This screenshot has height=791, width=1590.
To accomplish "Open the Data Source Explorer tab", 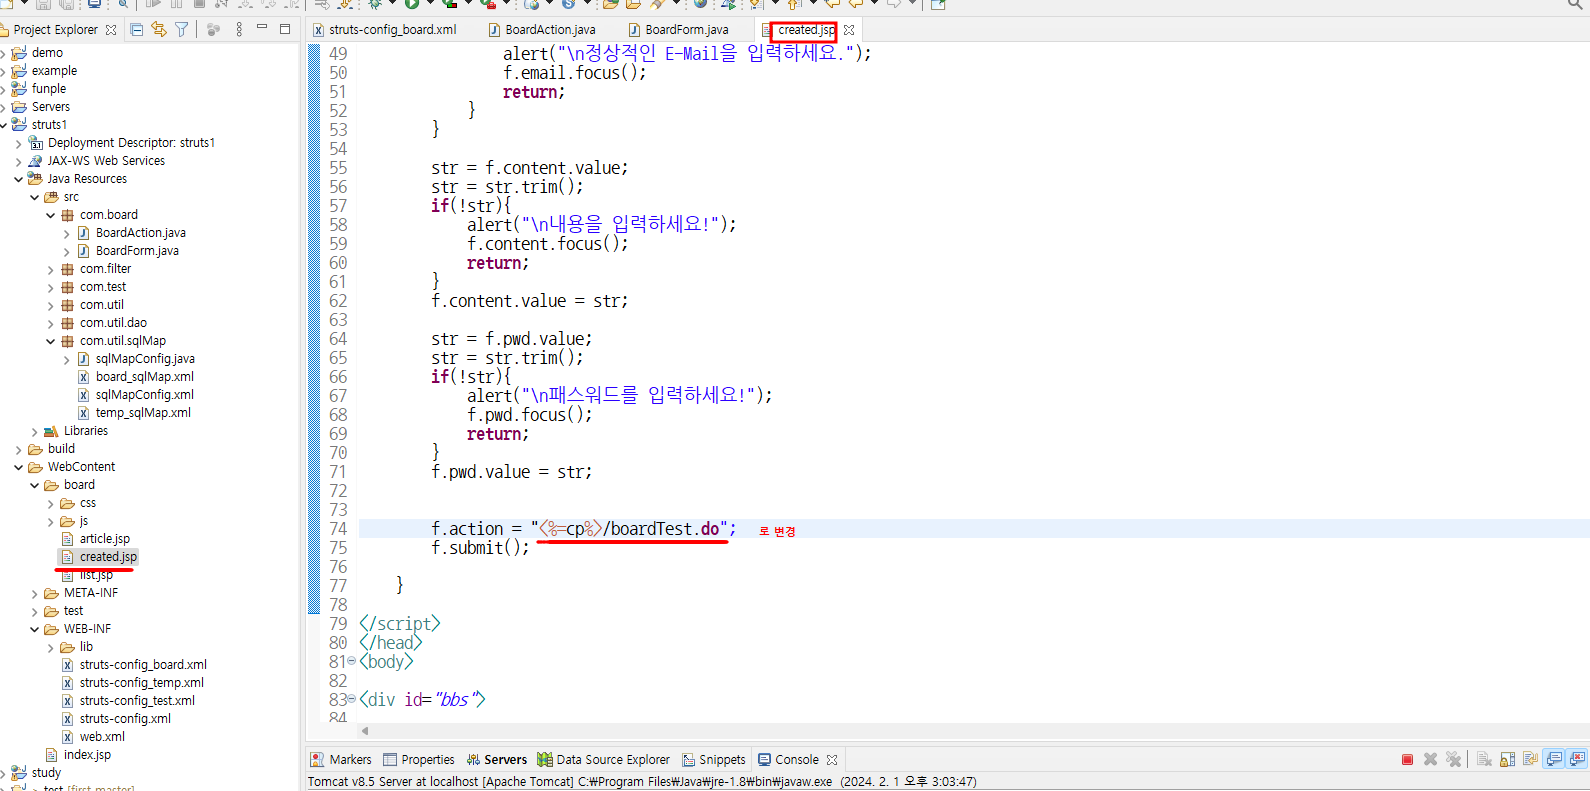I will (603, 760).
